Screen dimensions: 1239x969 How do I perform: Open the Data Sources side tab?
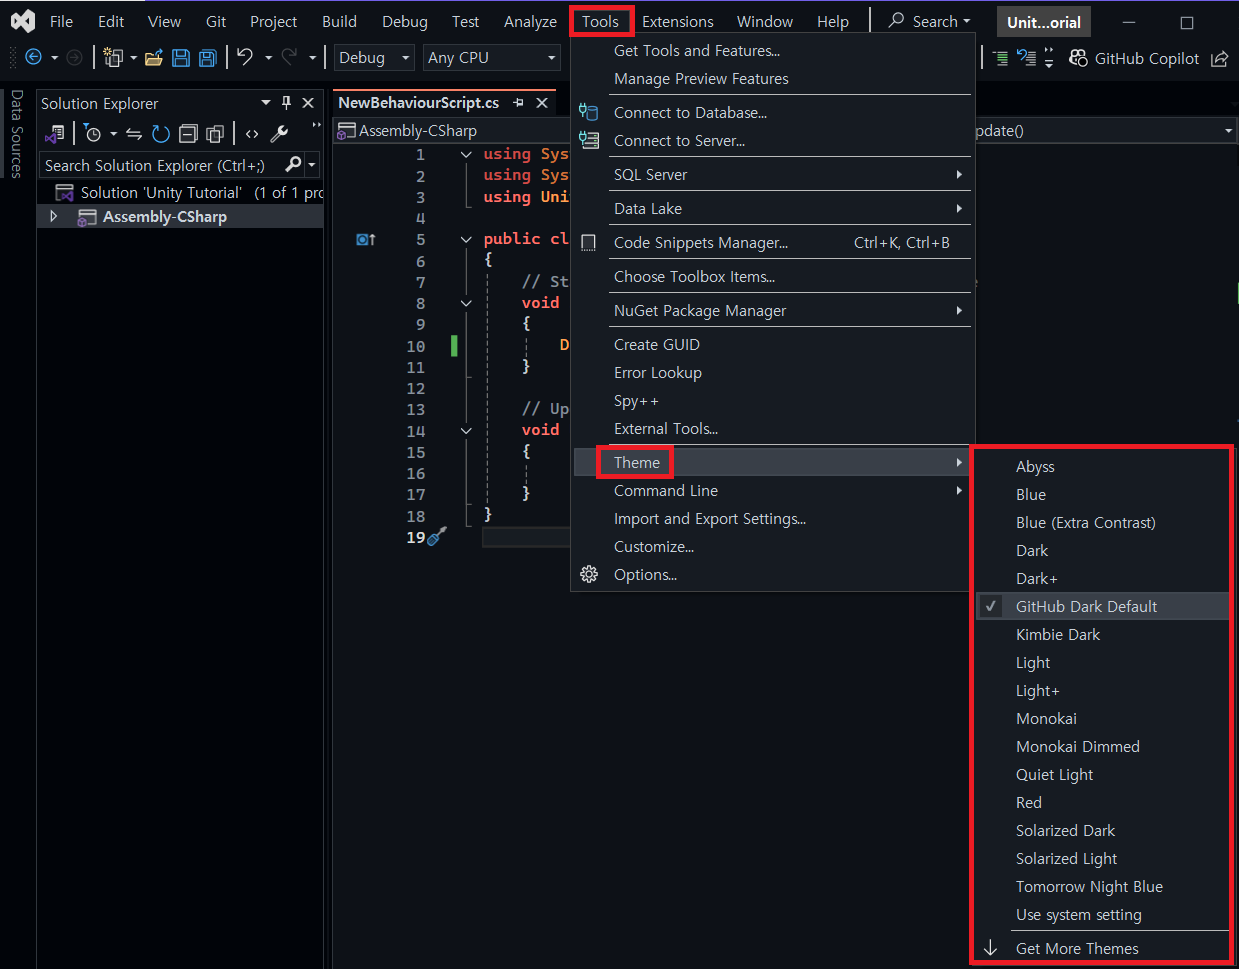pos(16,133)
